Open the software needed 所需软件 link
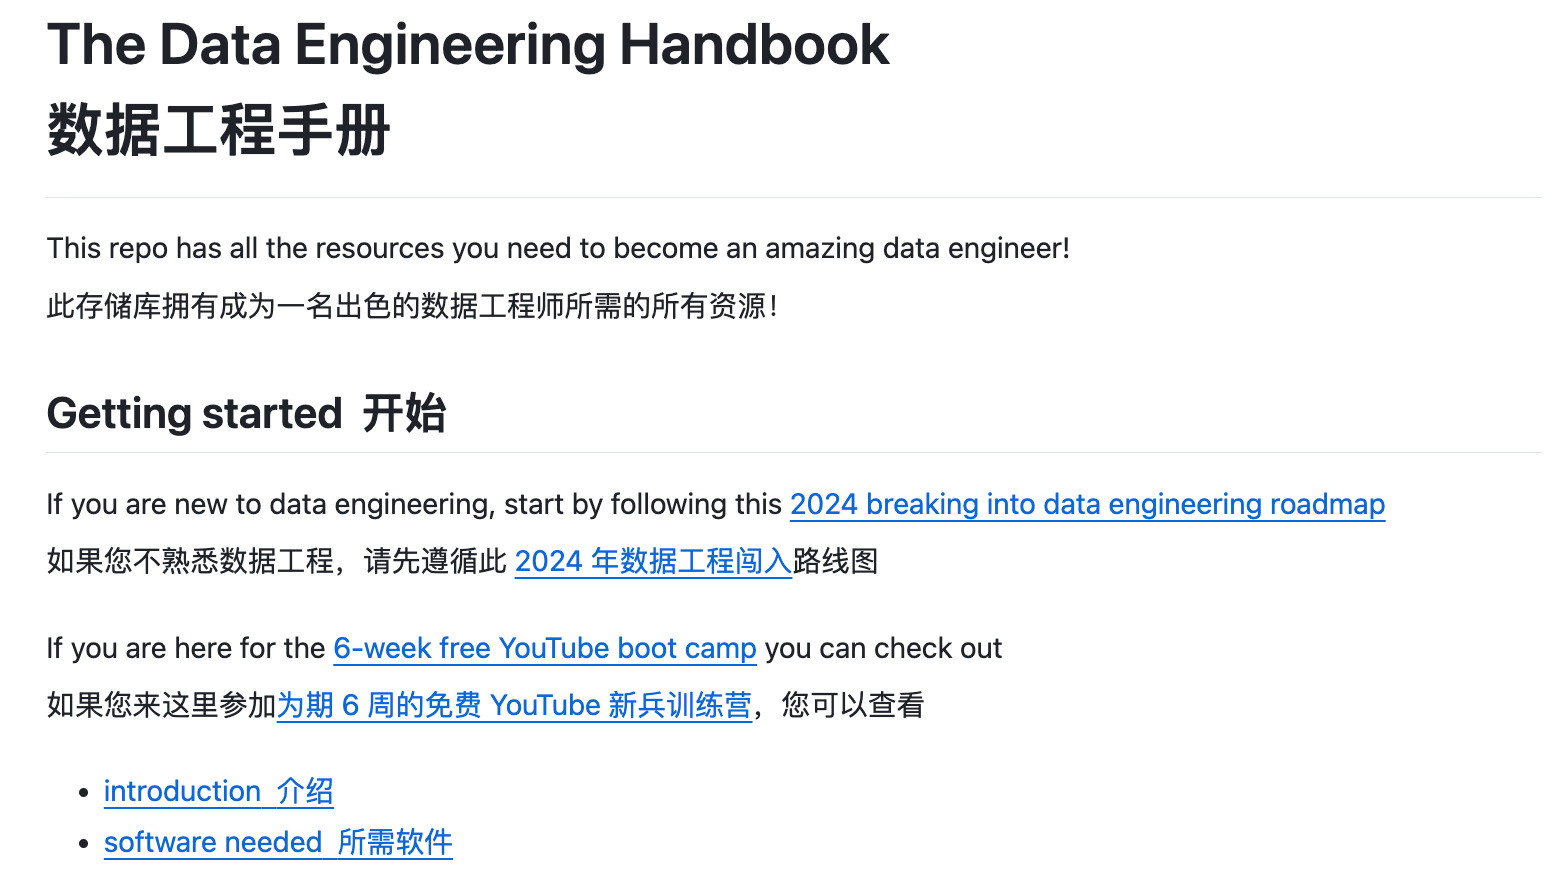The width and height of the screenshot is (1564, 884). (x=278, y=842)
